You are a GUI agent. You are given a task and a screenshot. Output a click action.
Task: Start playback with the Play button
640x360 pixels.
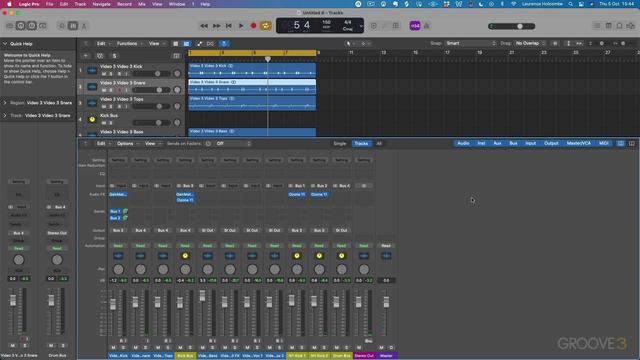pyautogui.click(x=241, y=26)
